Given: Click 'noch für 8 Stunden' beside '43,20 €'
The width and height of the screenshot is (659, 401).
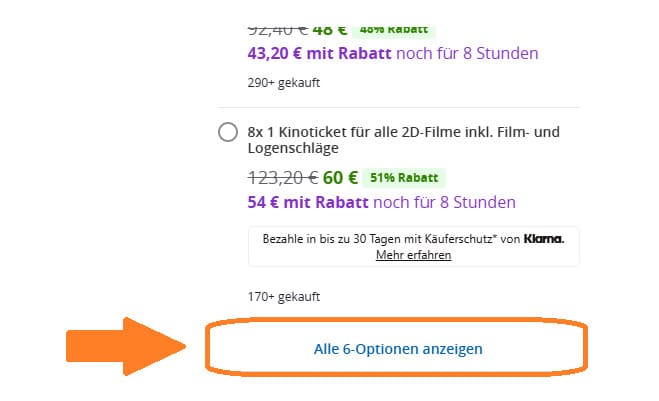Looking at the screenshot, I should tap(467, 53).
